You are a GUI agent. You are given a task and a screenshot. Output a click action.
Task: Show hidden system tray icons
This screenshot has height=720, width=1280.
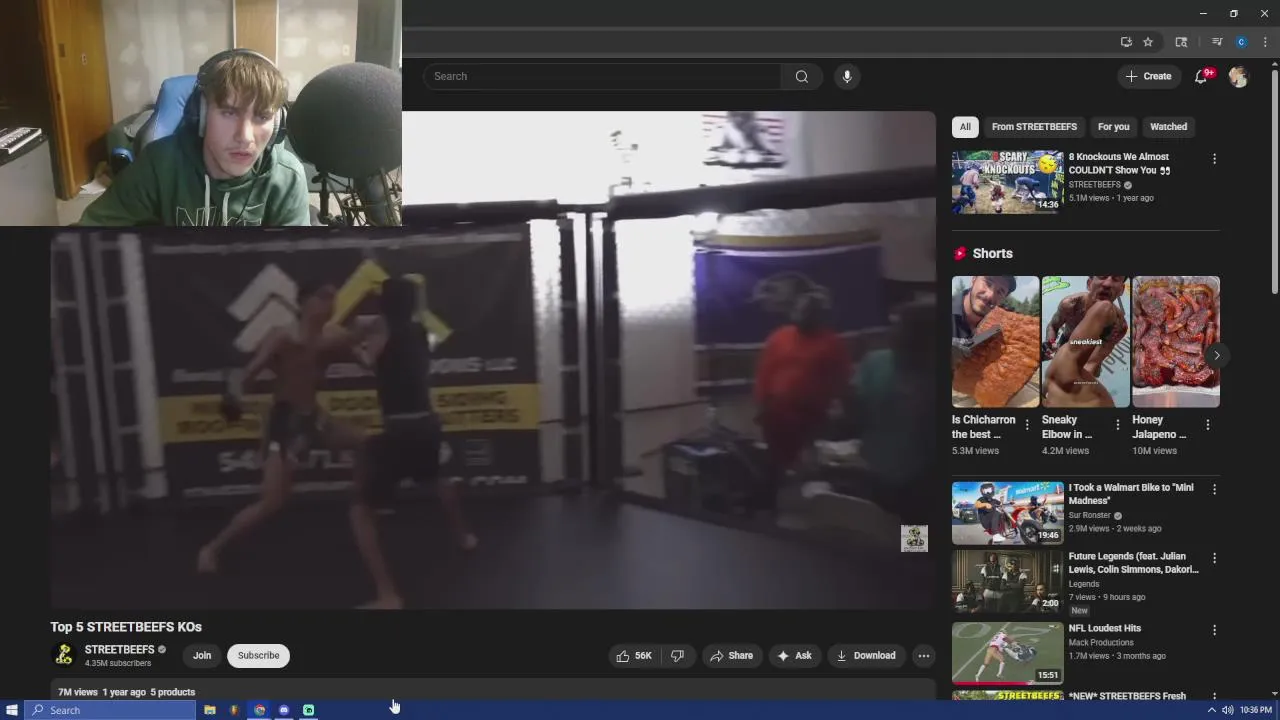[x=1212, y=710]
